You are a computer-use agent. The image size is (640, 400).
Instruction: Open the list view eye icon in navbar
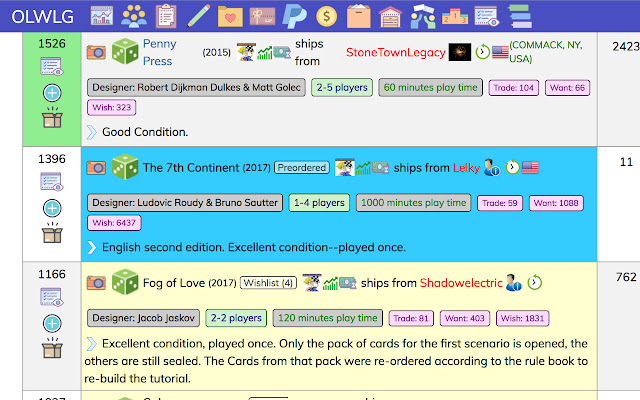(x=487, y=16)
